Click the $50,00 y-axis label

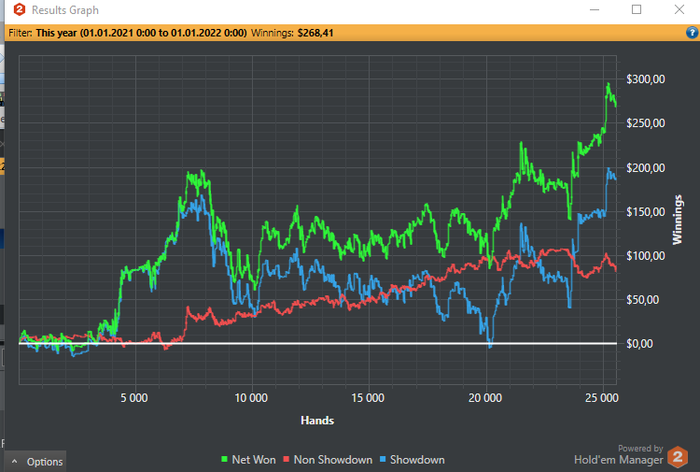pyautogui.click(x=642, y=299)
